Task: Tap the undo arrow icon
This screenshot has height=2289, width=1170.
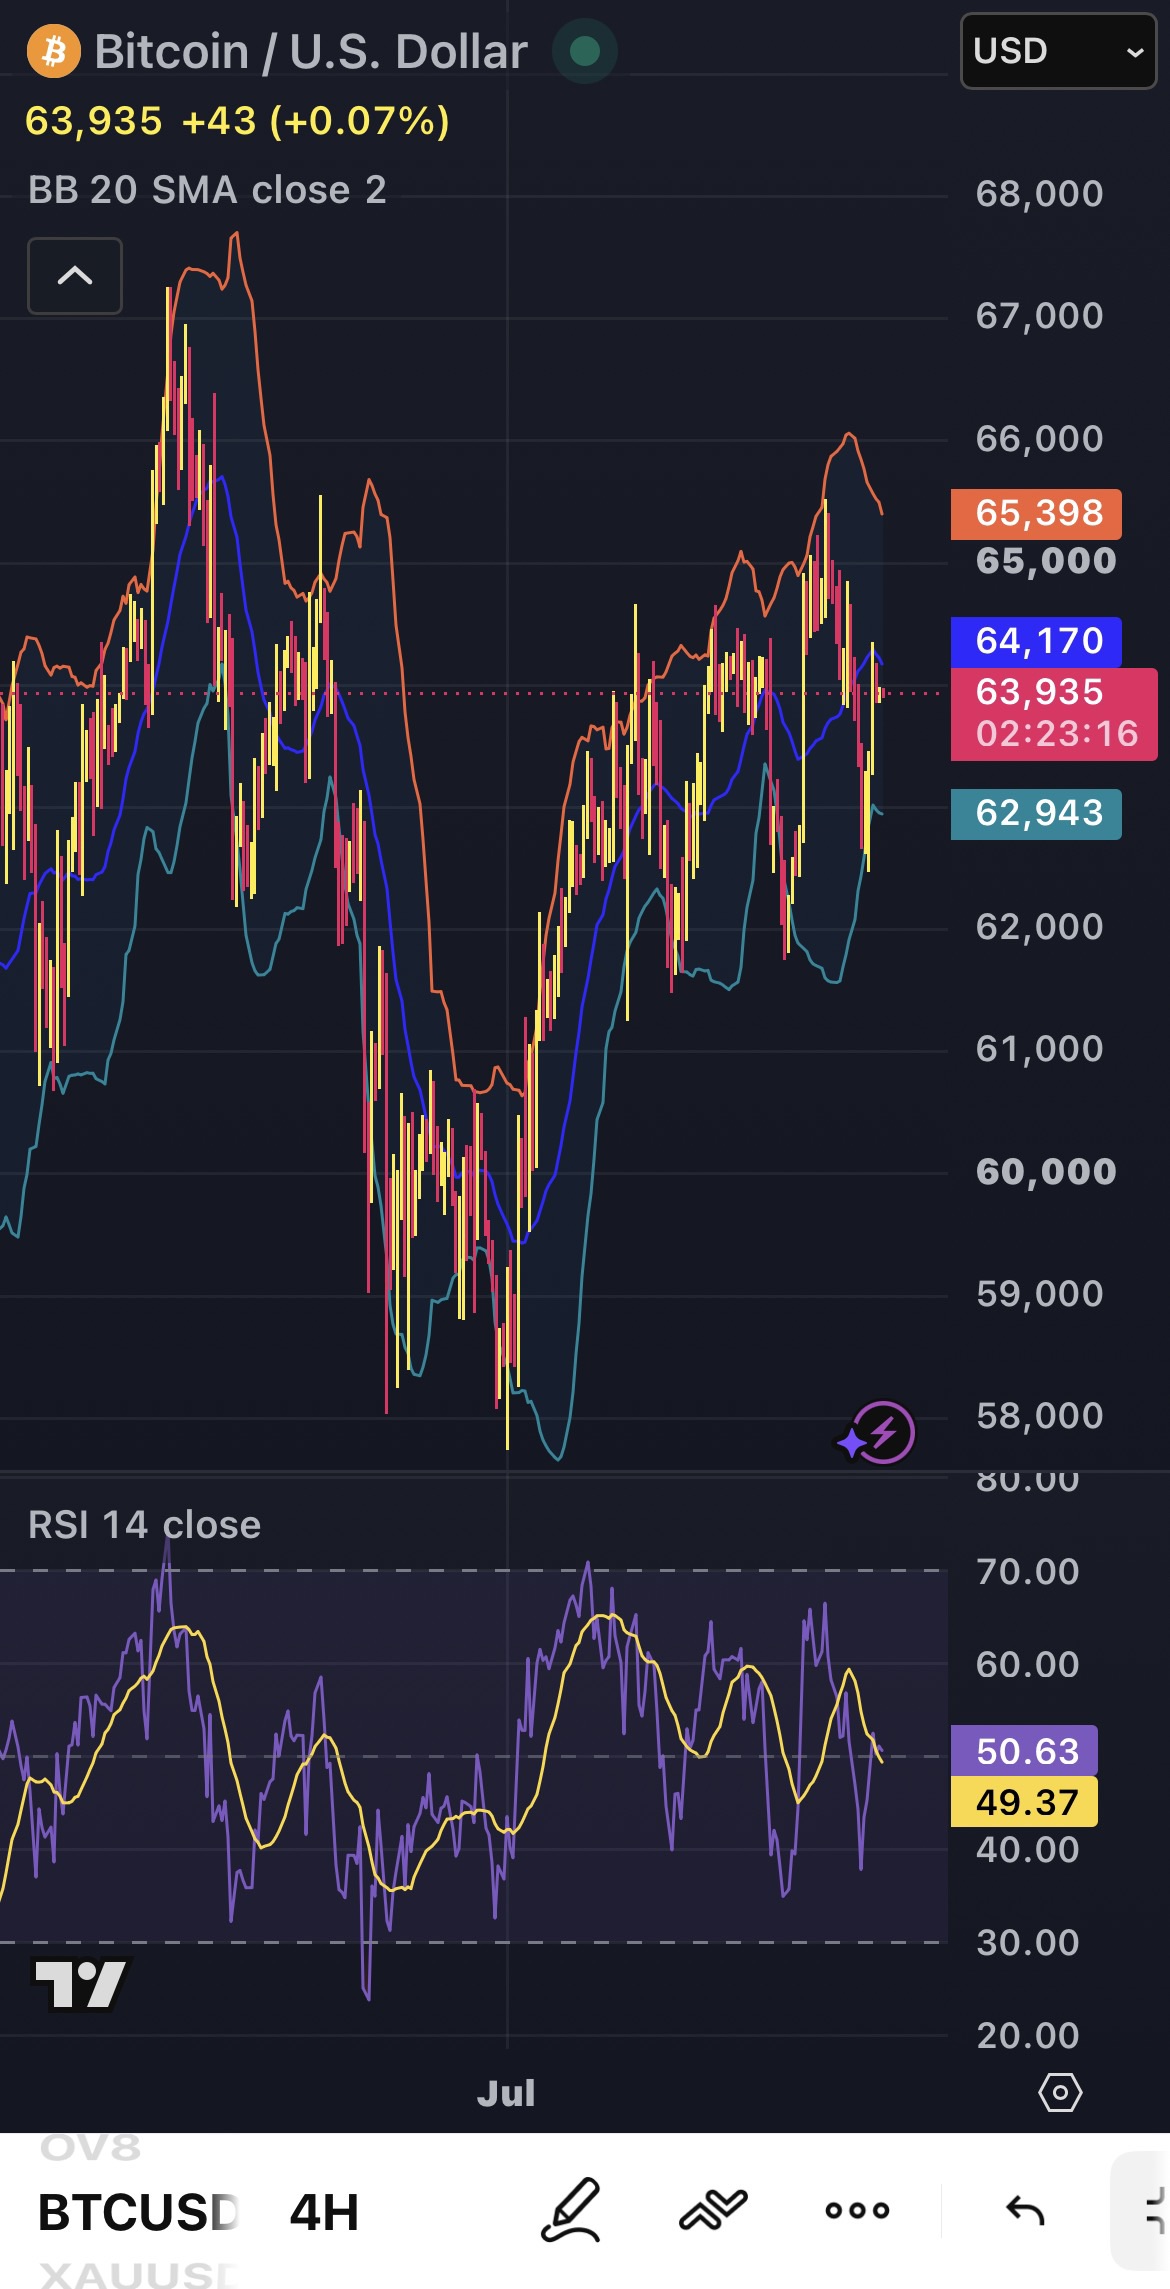Action: [1025, 2211]
